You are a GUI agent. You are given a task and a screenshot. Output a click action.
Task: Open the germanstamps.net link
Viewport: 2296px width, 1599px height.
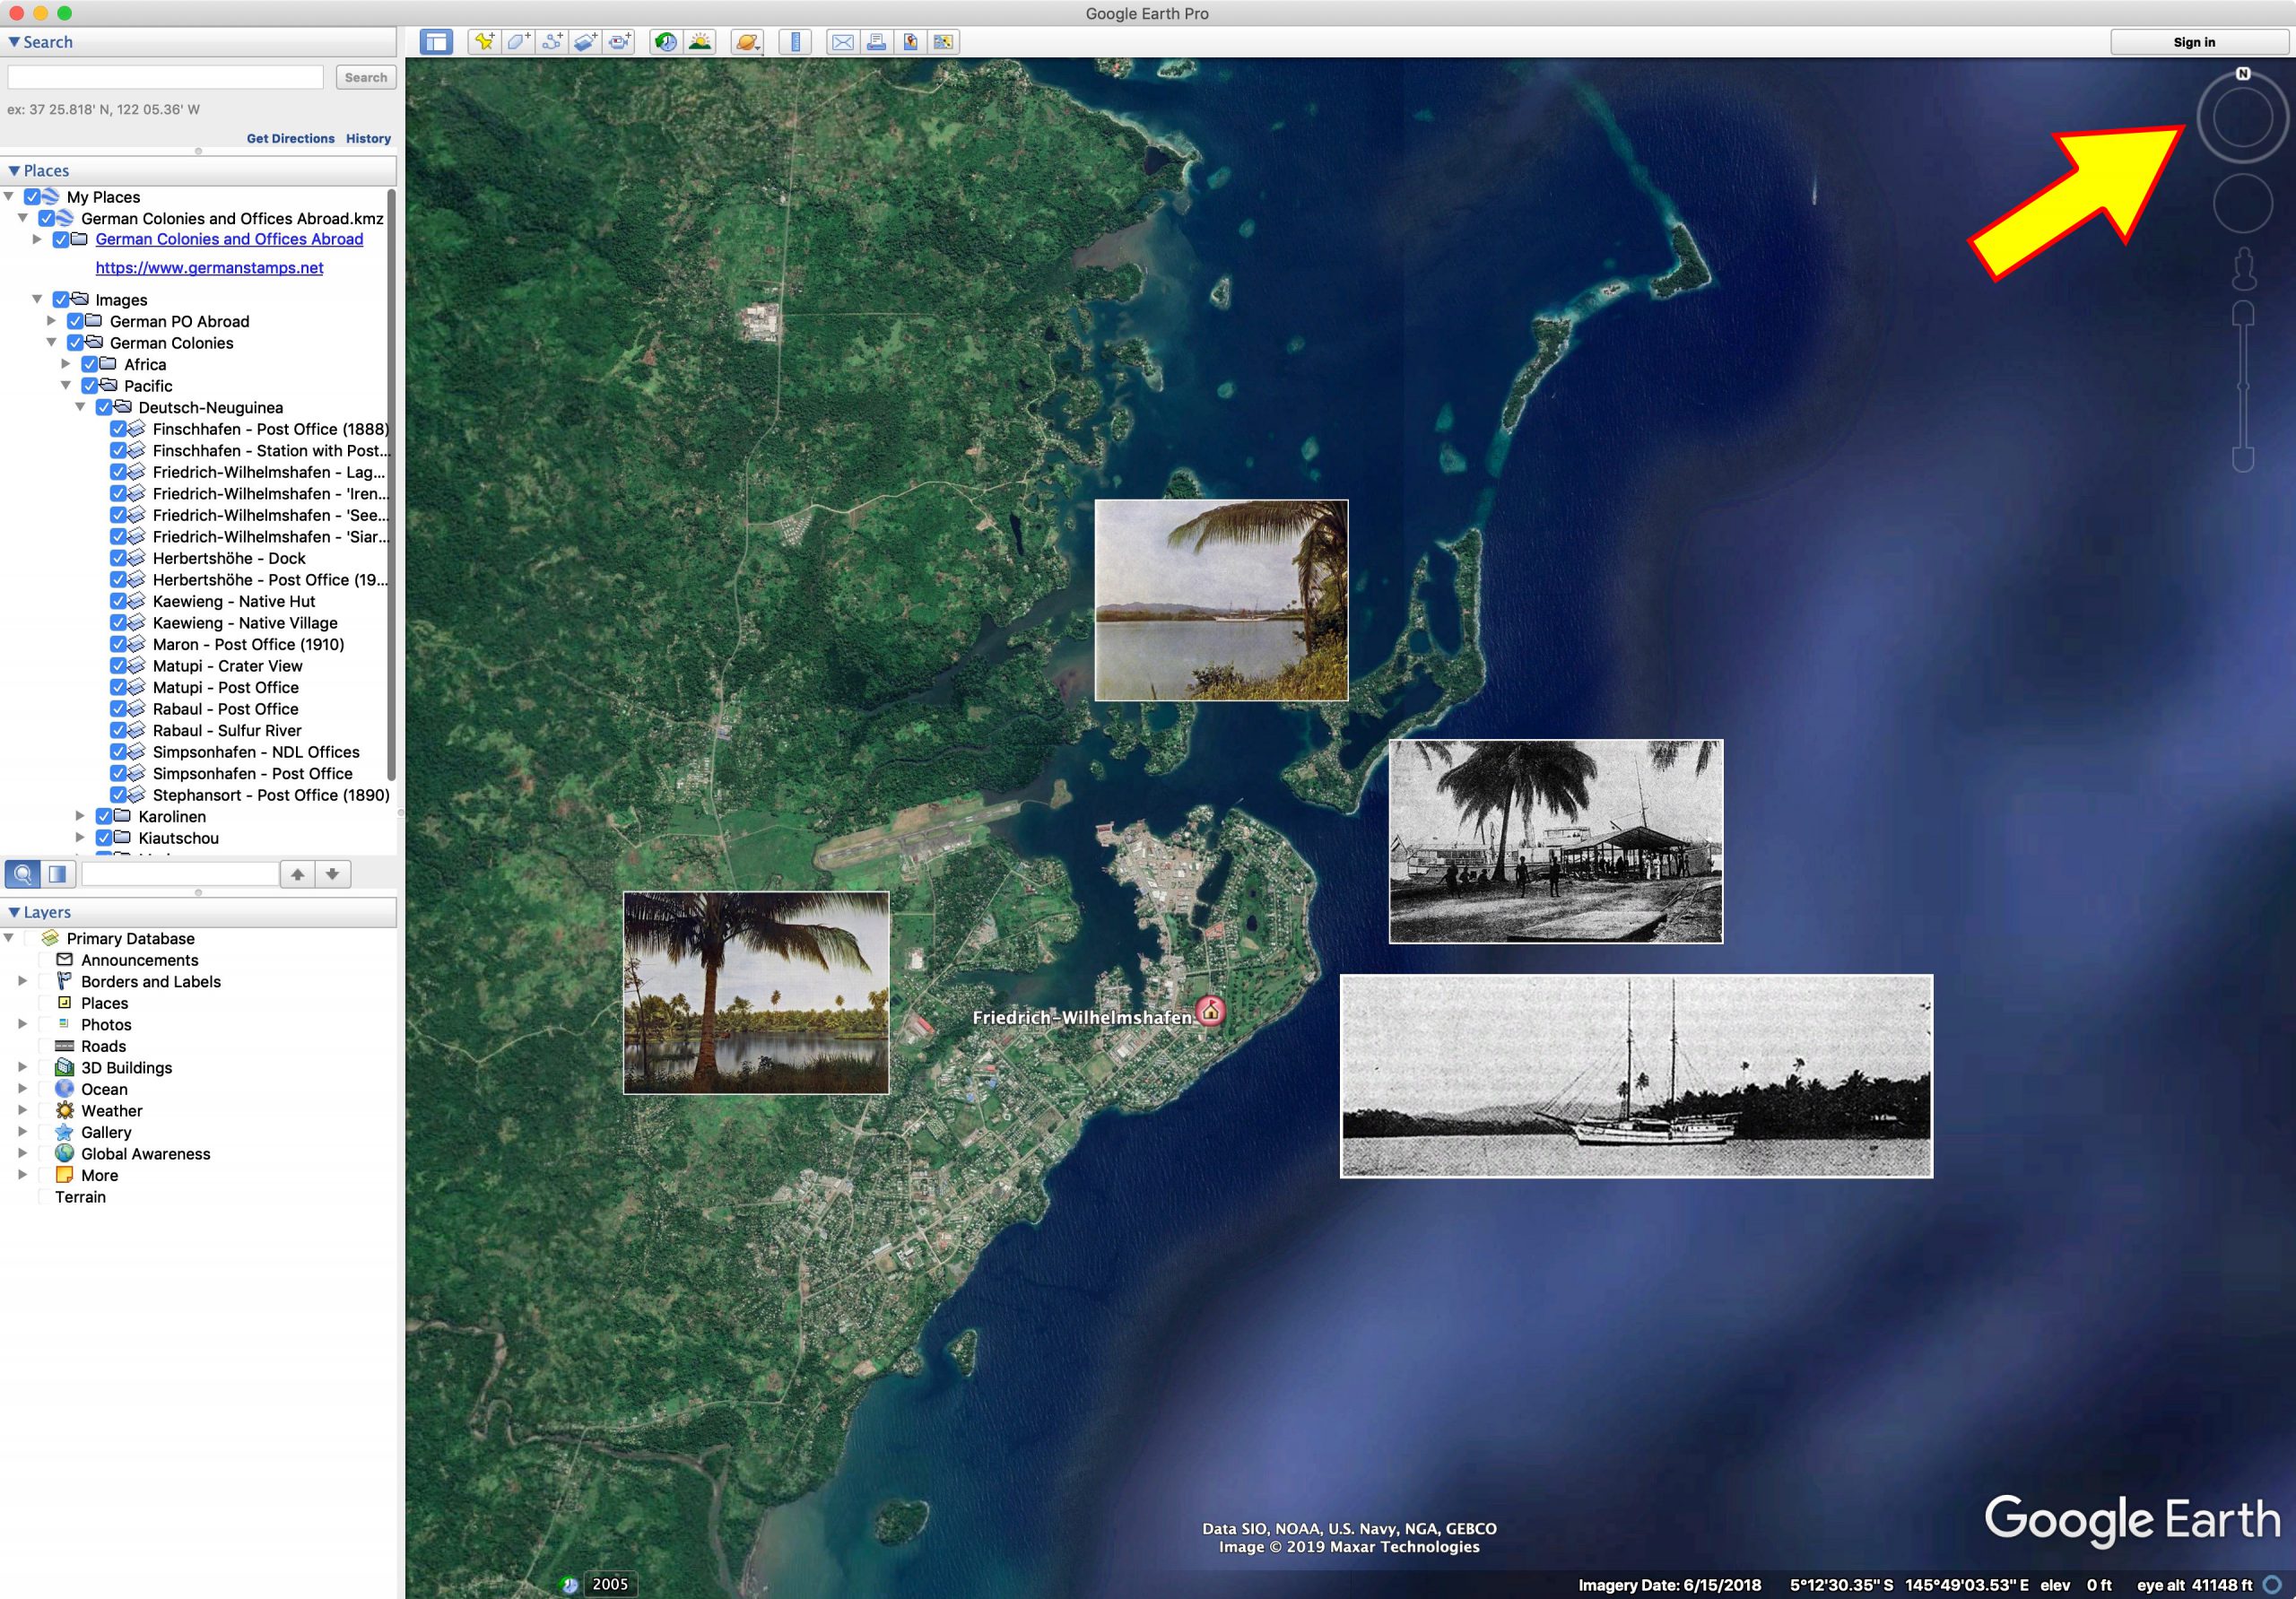click(x=209, y=268)
